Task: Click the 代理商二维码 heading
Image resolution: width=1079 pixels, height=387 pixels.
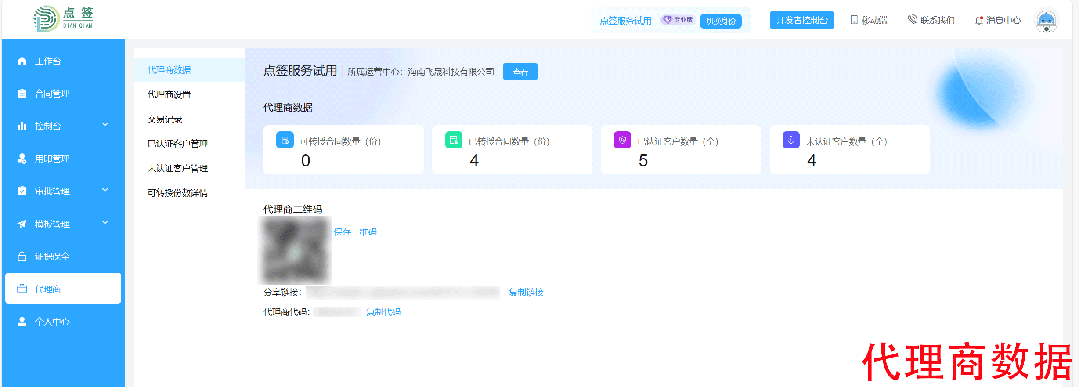Action: (x=293, y=208)
